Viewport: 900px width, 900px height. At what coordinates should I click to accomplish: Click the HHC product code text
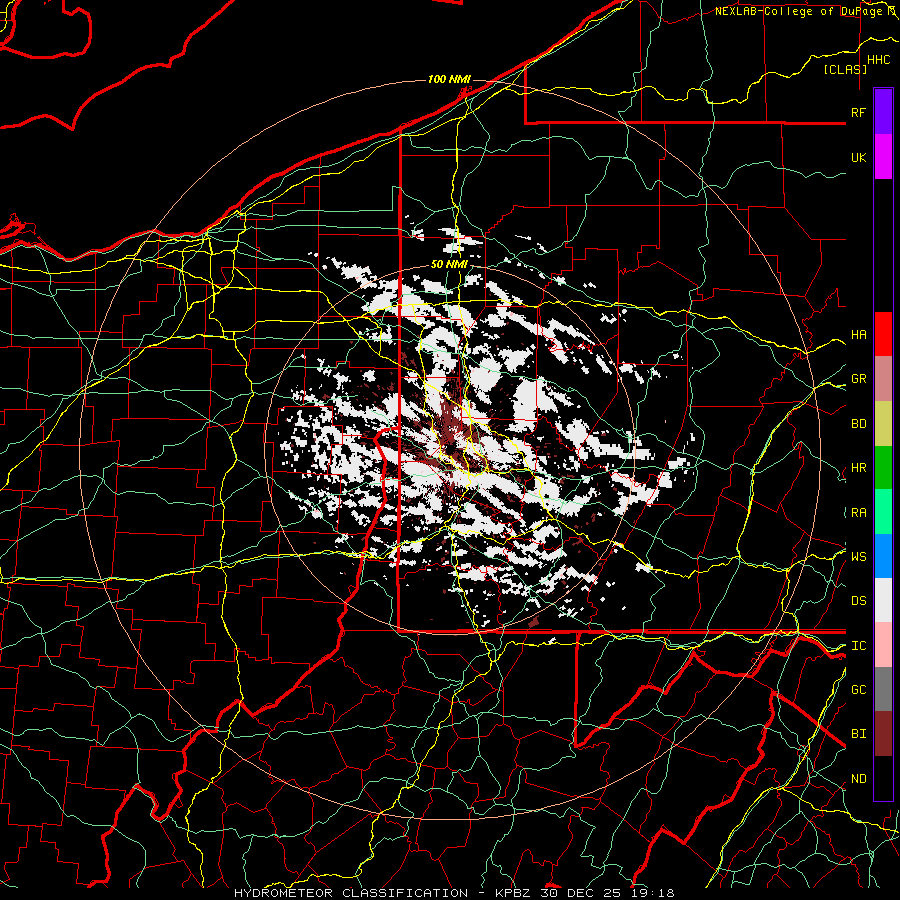tap(879, 60)
